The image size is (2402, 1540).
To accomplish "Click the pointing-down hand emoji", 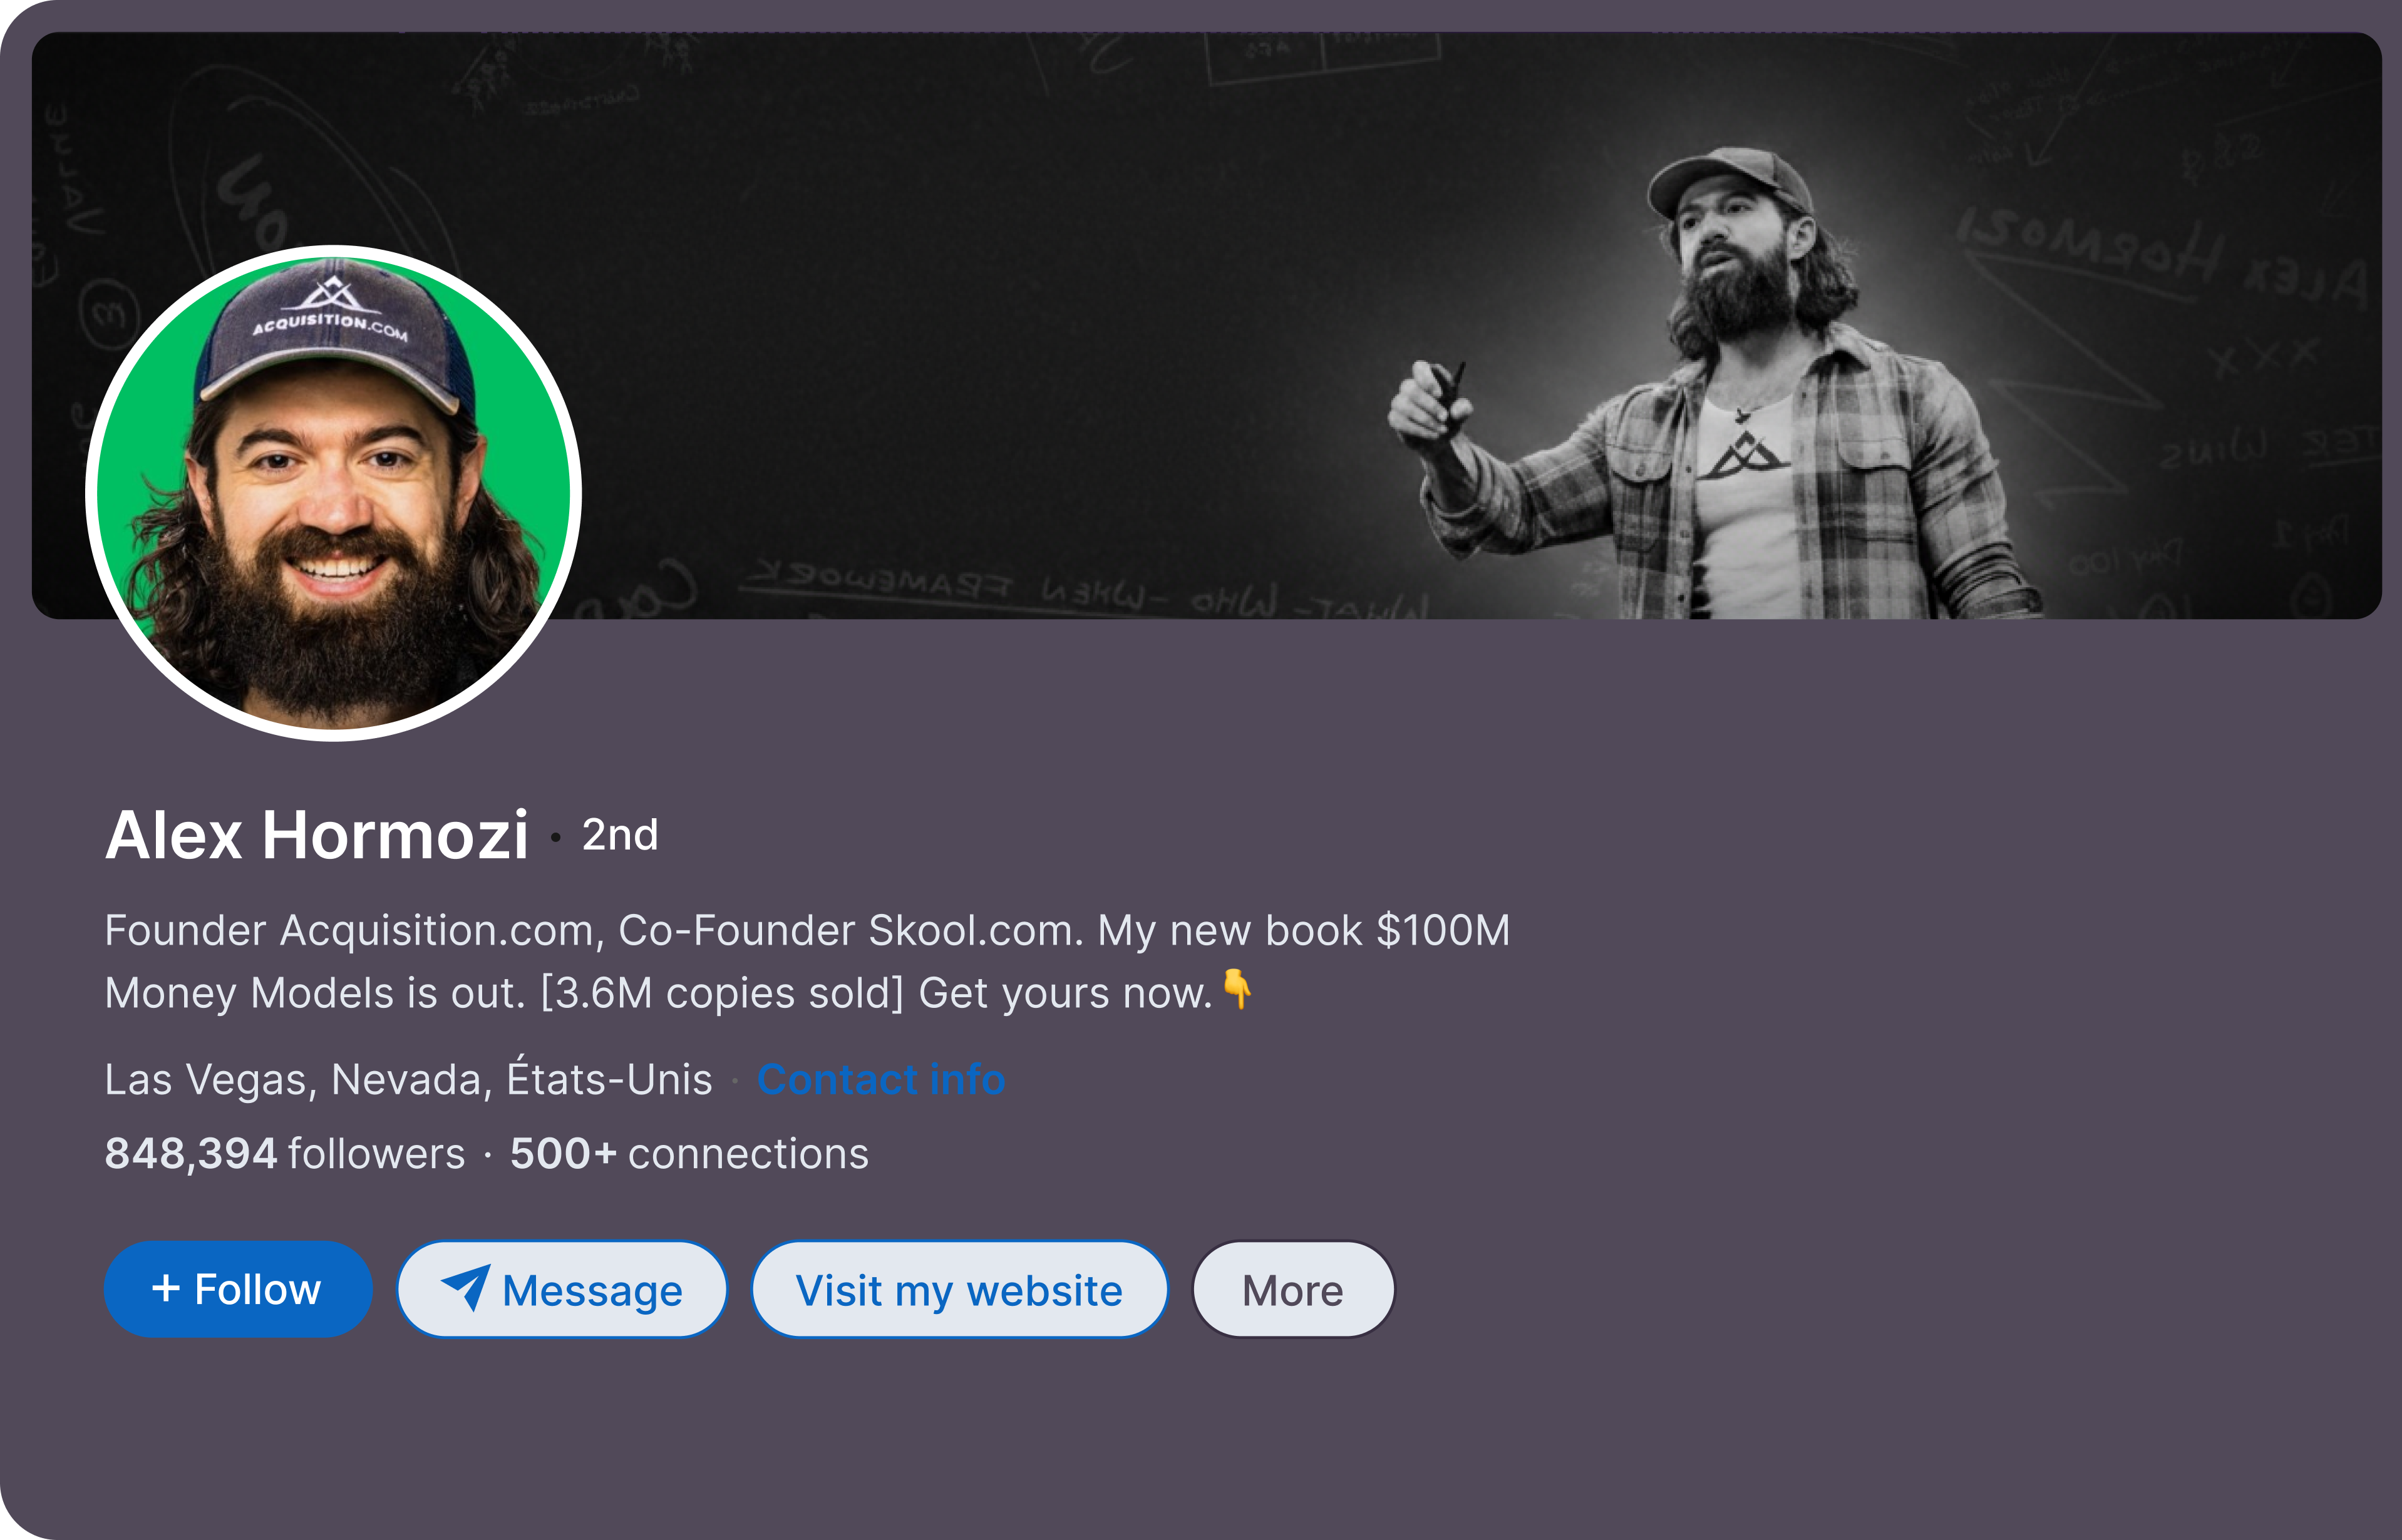I will click(x=1237, y=989).
